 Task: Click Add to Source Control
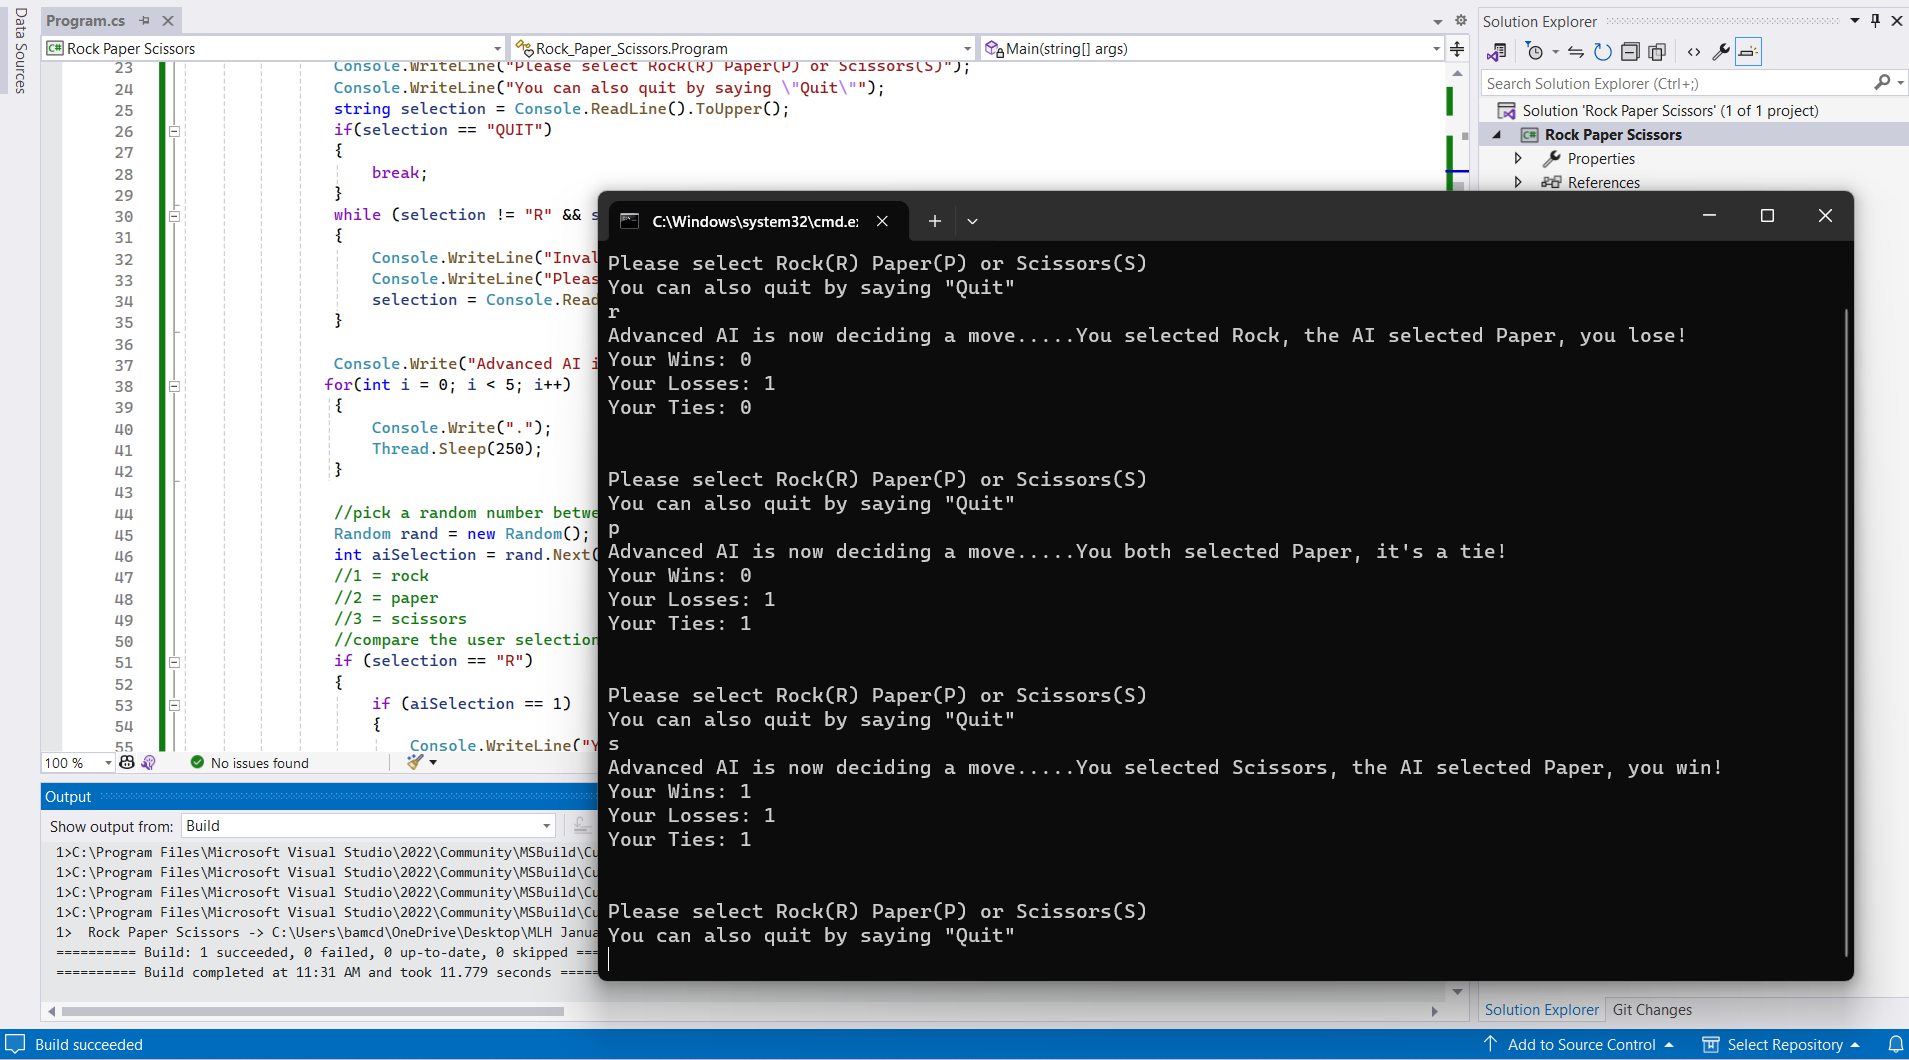coord(1580,1044)
